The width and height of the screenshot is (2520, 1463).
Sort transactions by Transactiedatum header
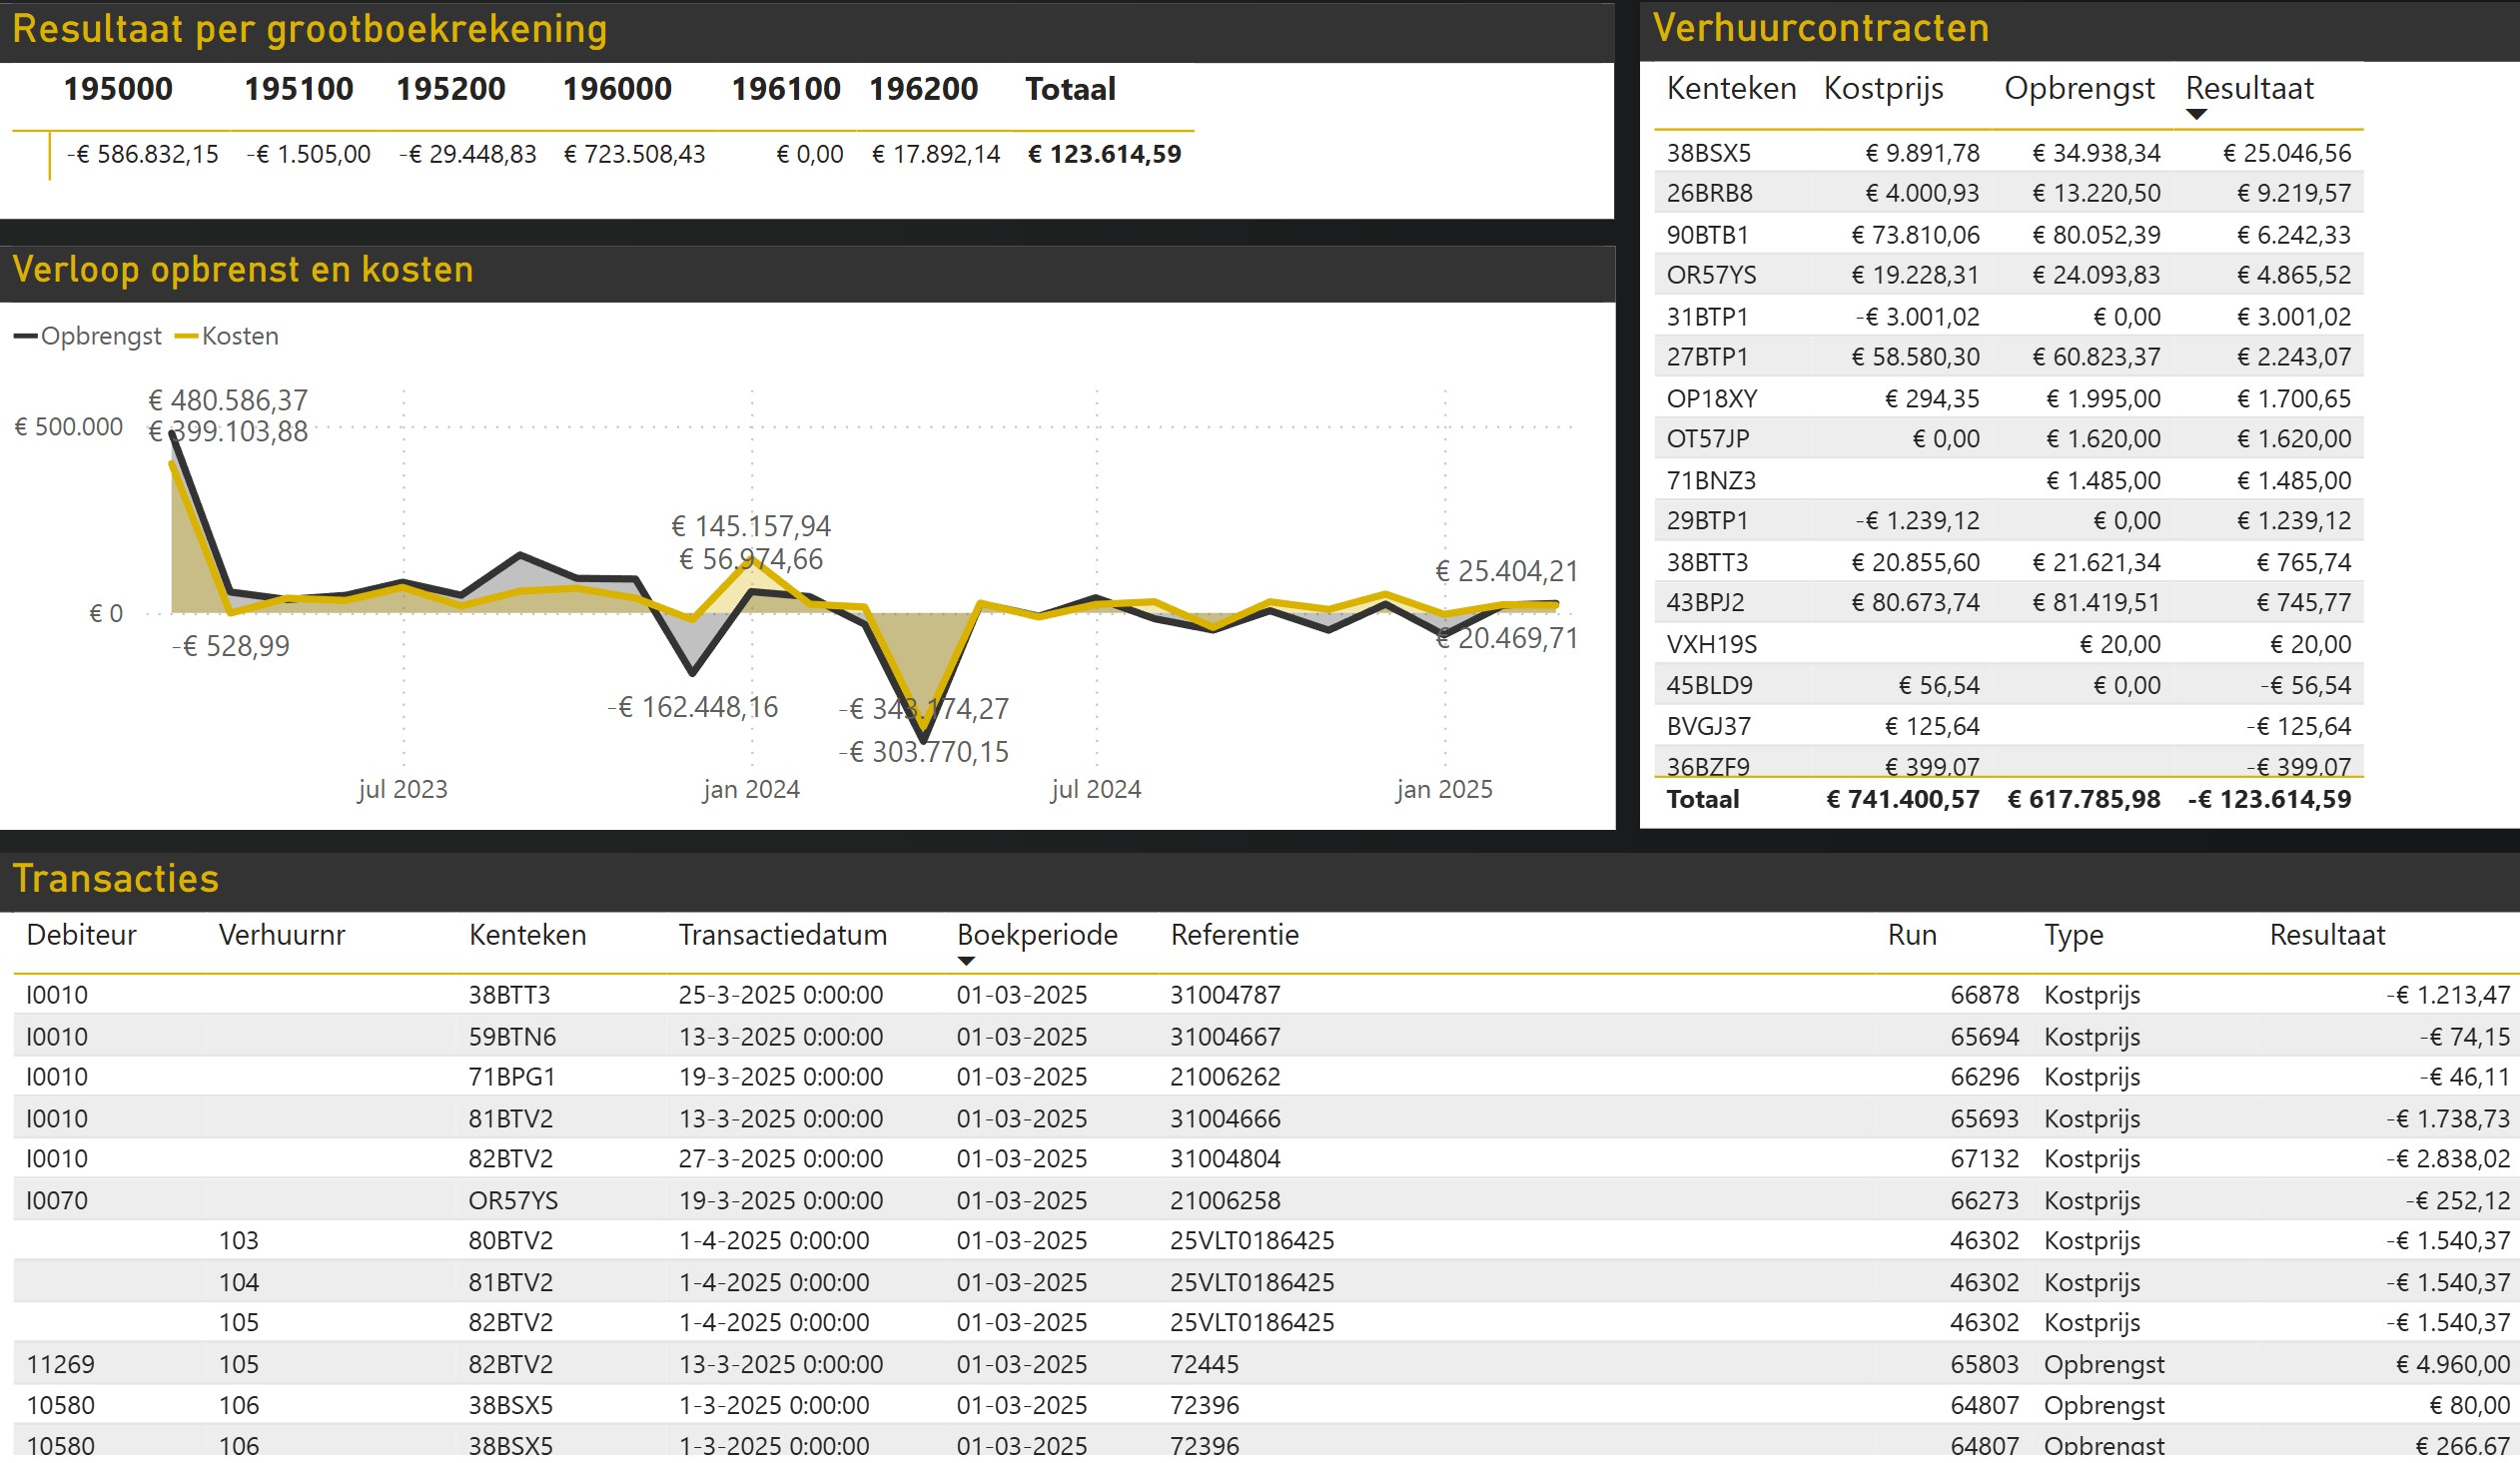click(x=782, y=935)
